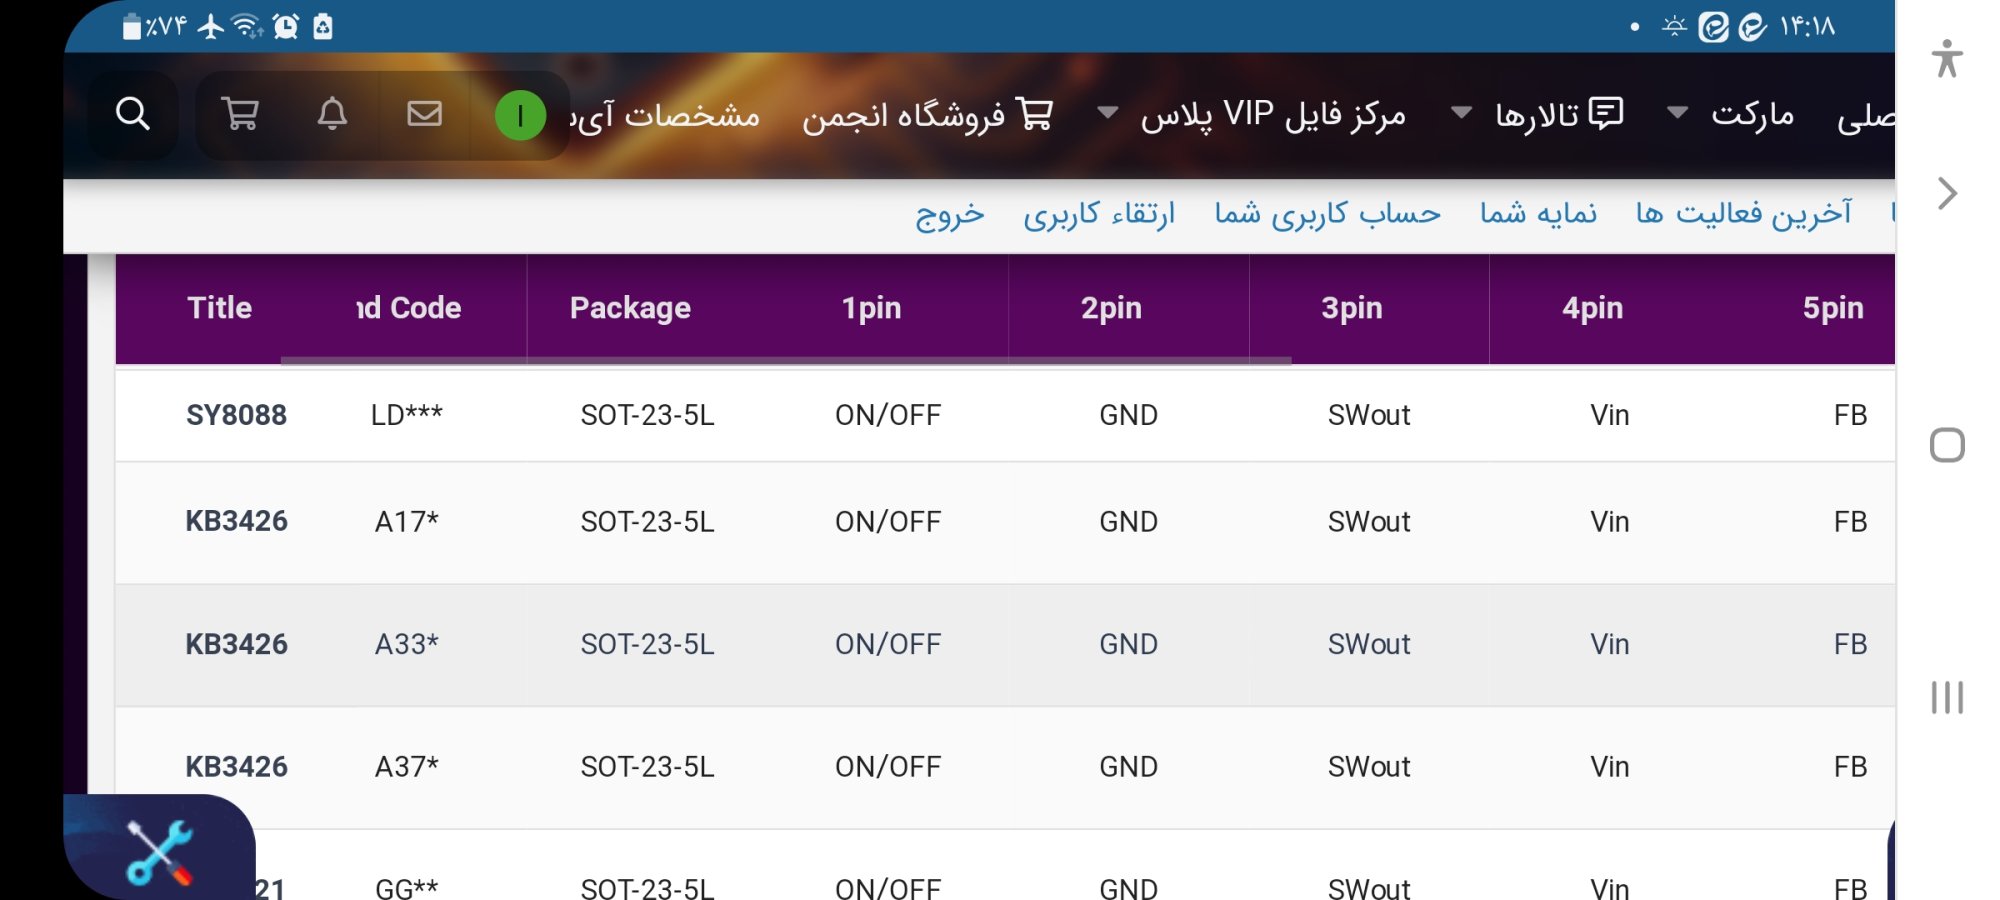Select the KB3426 A33* table row
Screen dimensions: 2000x900
coord(1005,645)
